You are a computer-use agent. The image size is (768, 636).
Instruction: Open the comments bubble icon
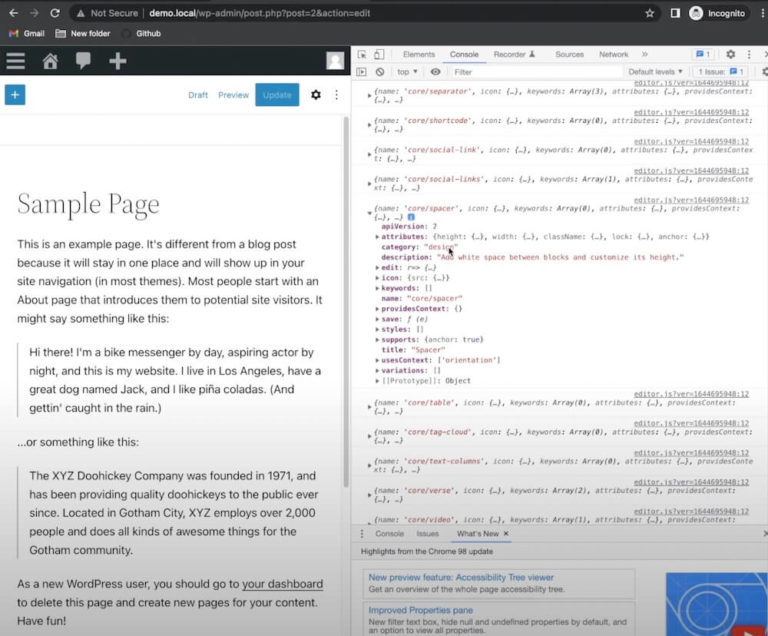click(83, 61)
